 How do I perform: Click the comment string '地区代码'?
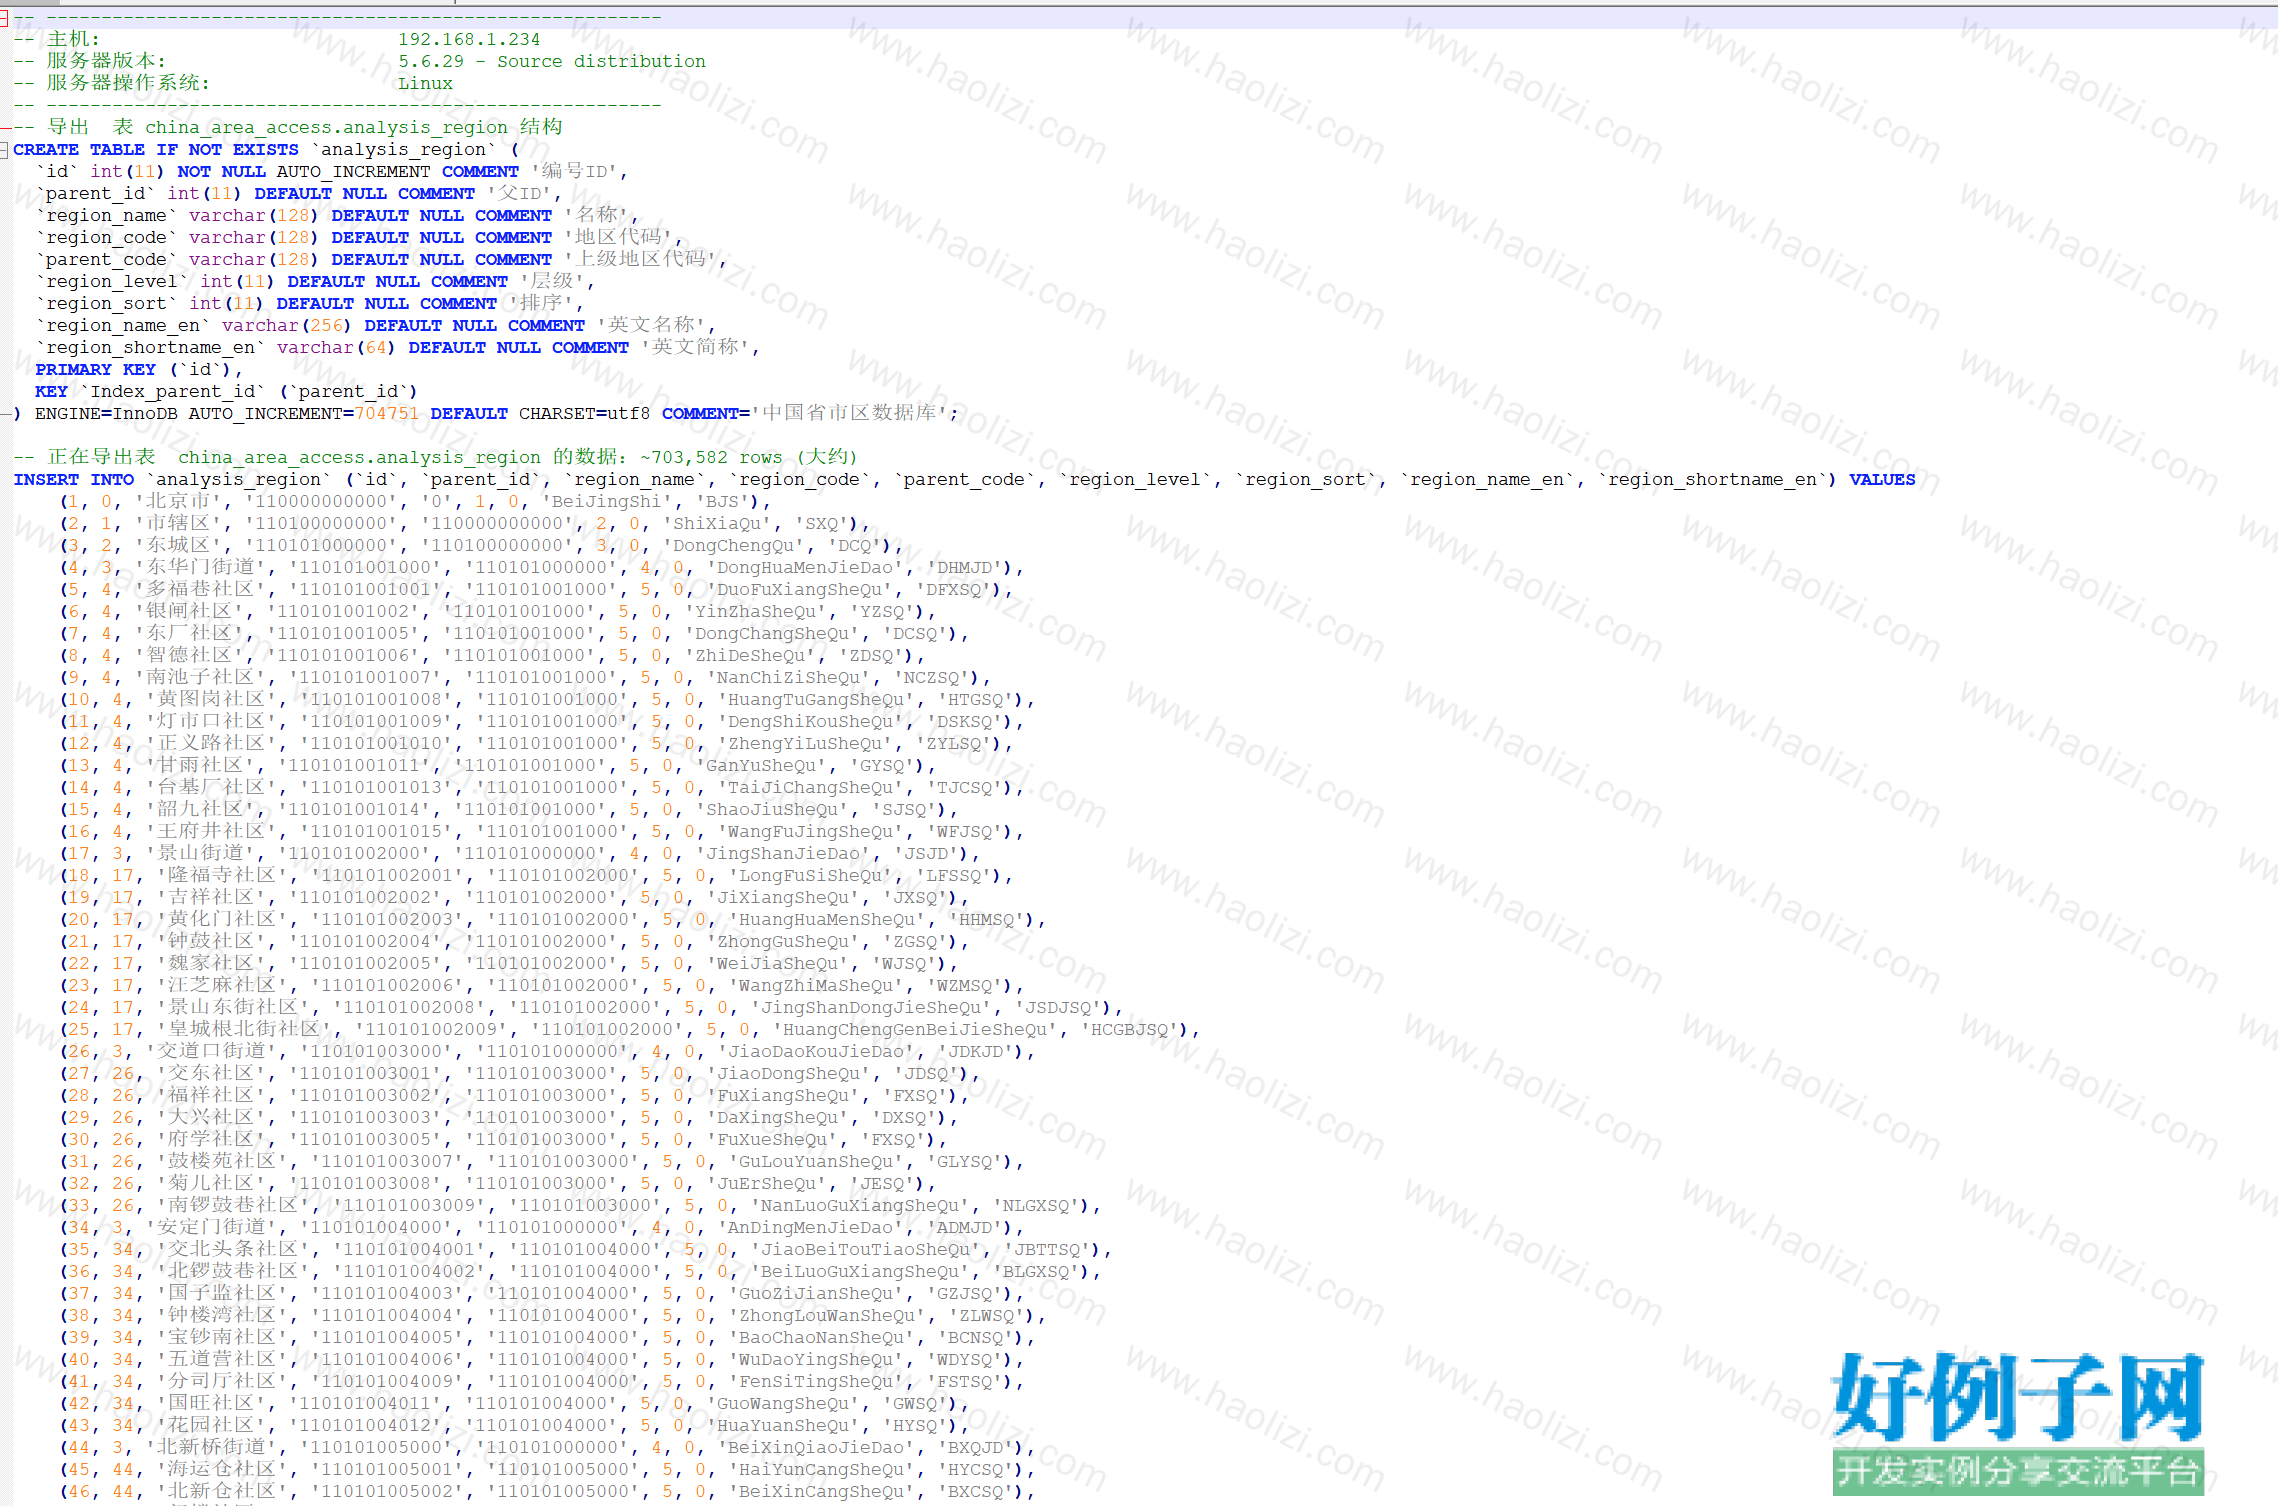618,238
